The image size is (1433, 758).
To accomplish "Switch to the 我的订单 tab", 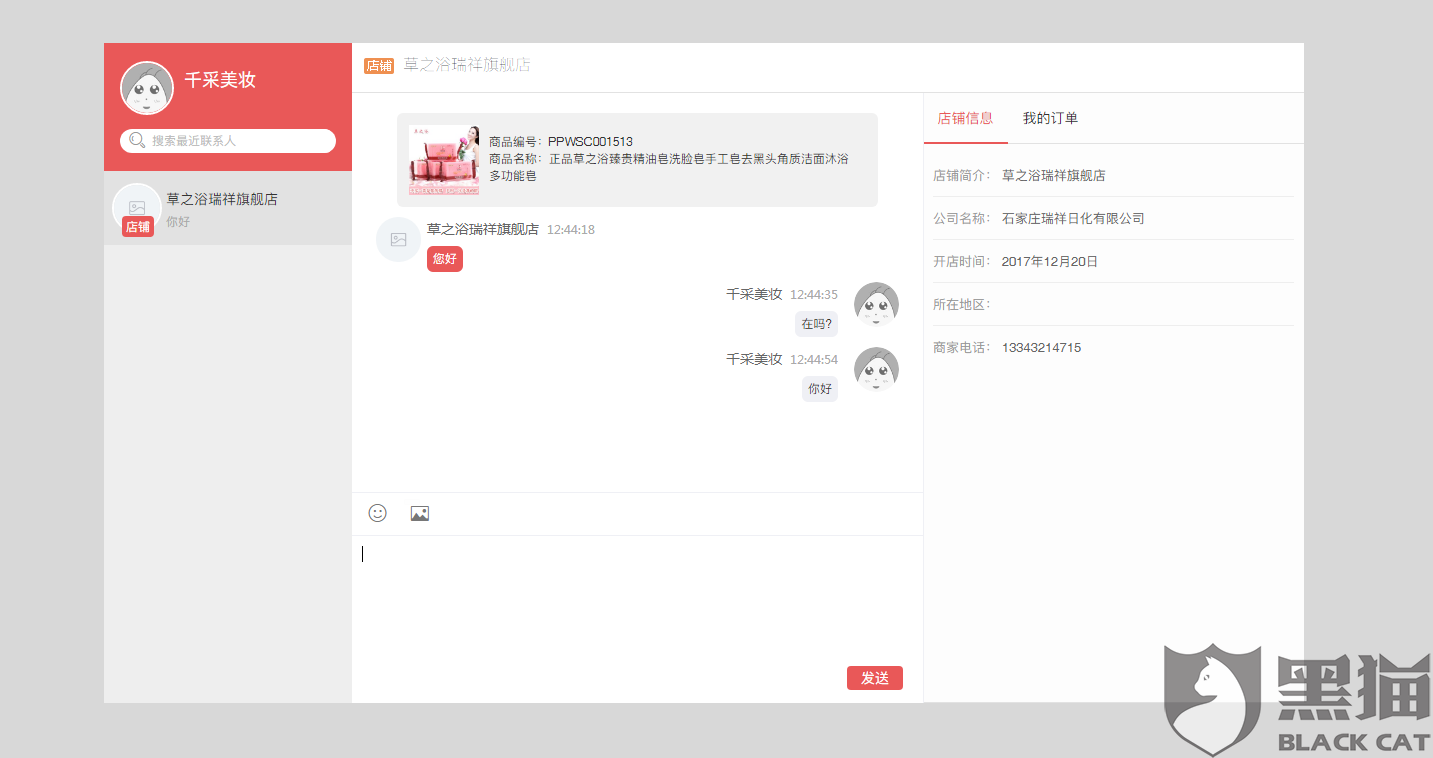I will [1050, 117].
